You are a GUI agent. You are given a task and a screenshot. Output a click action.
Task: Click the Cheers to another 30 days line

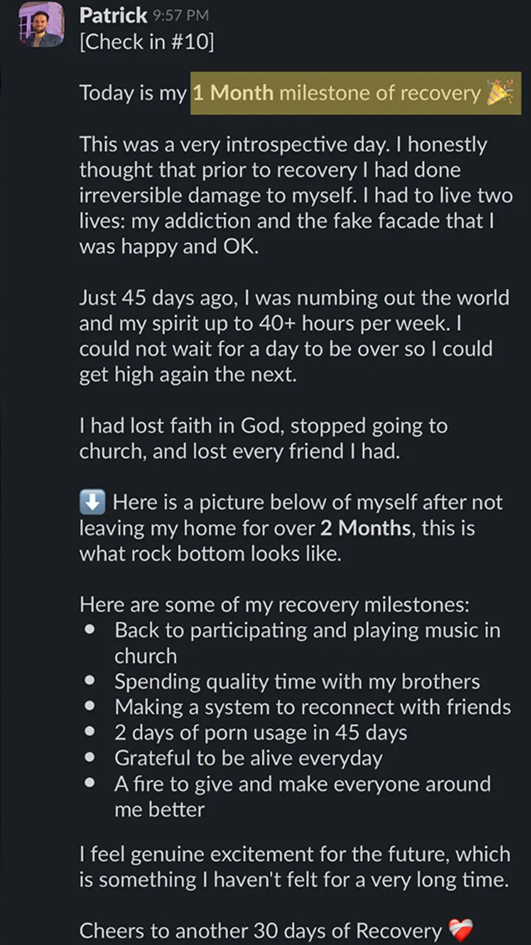tap(260, 931)
